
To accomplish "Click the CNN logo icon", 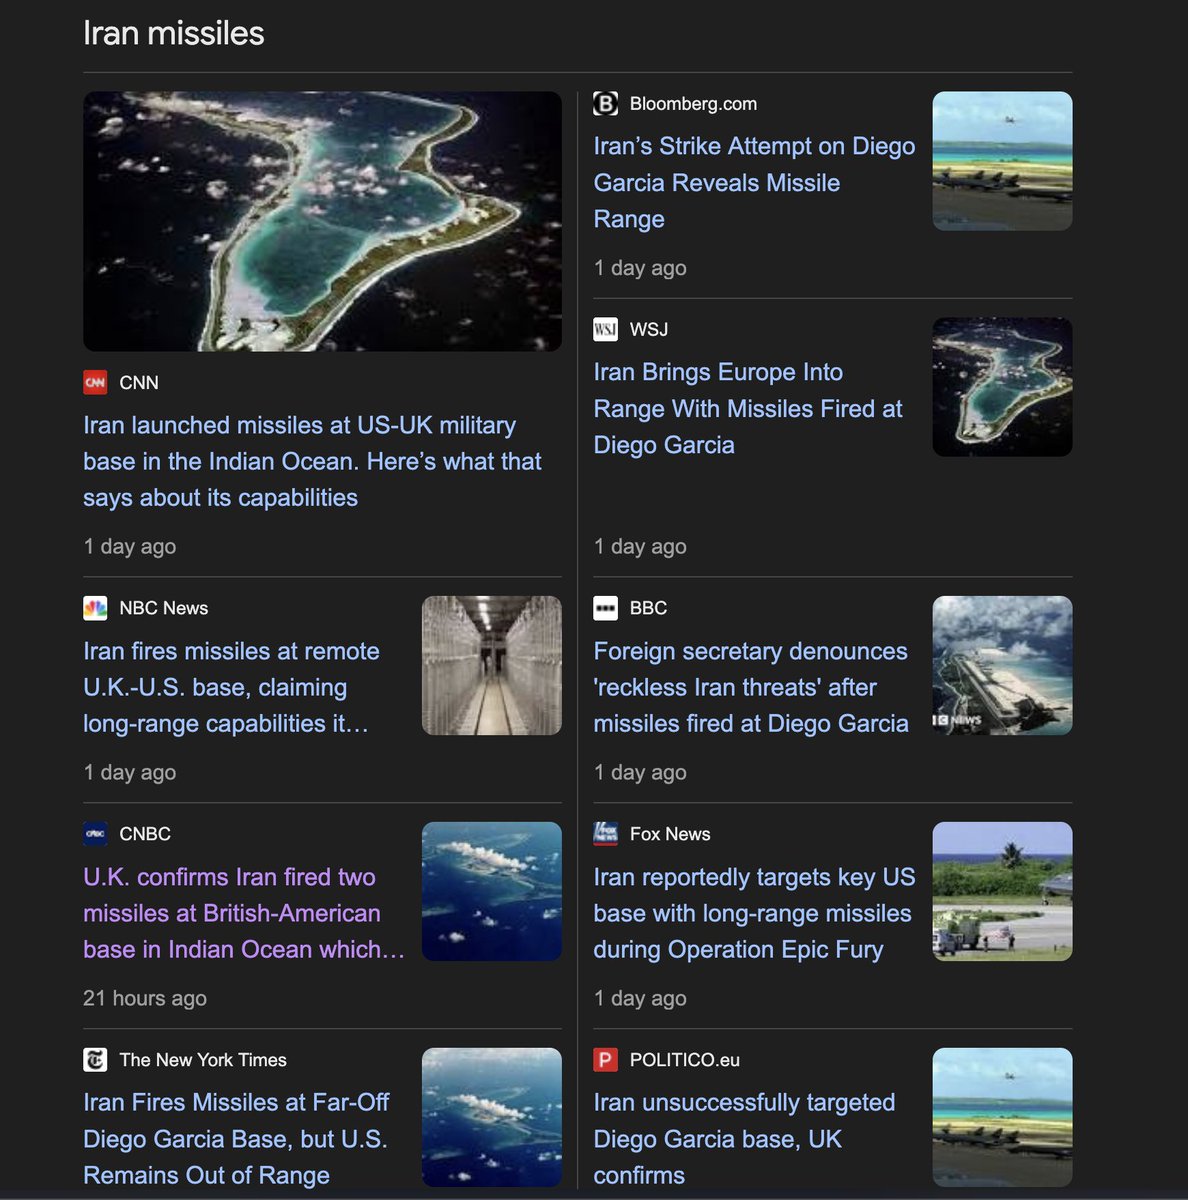I will pyautogui.click(x=95, y=383).
